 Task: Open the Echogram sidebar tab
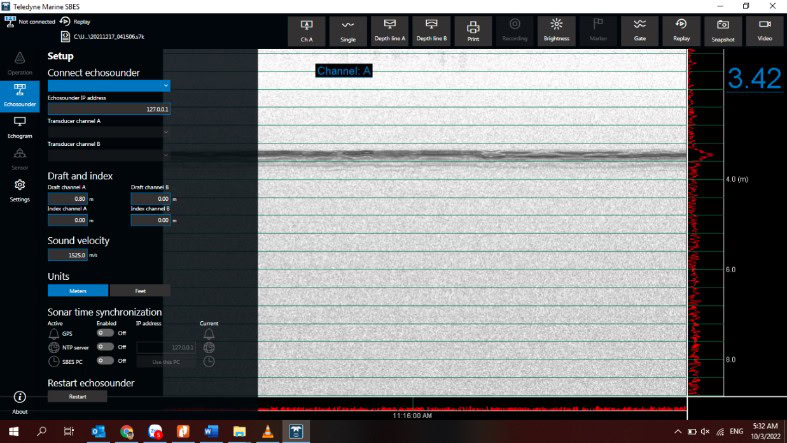[20, 127]
